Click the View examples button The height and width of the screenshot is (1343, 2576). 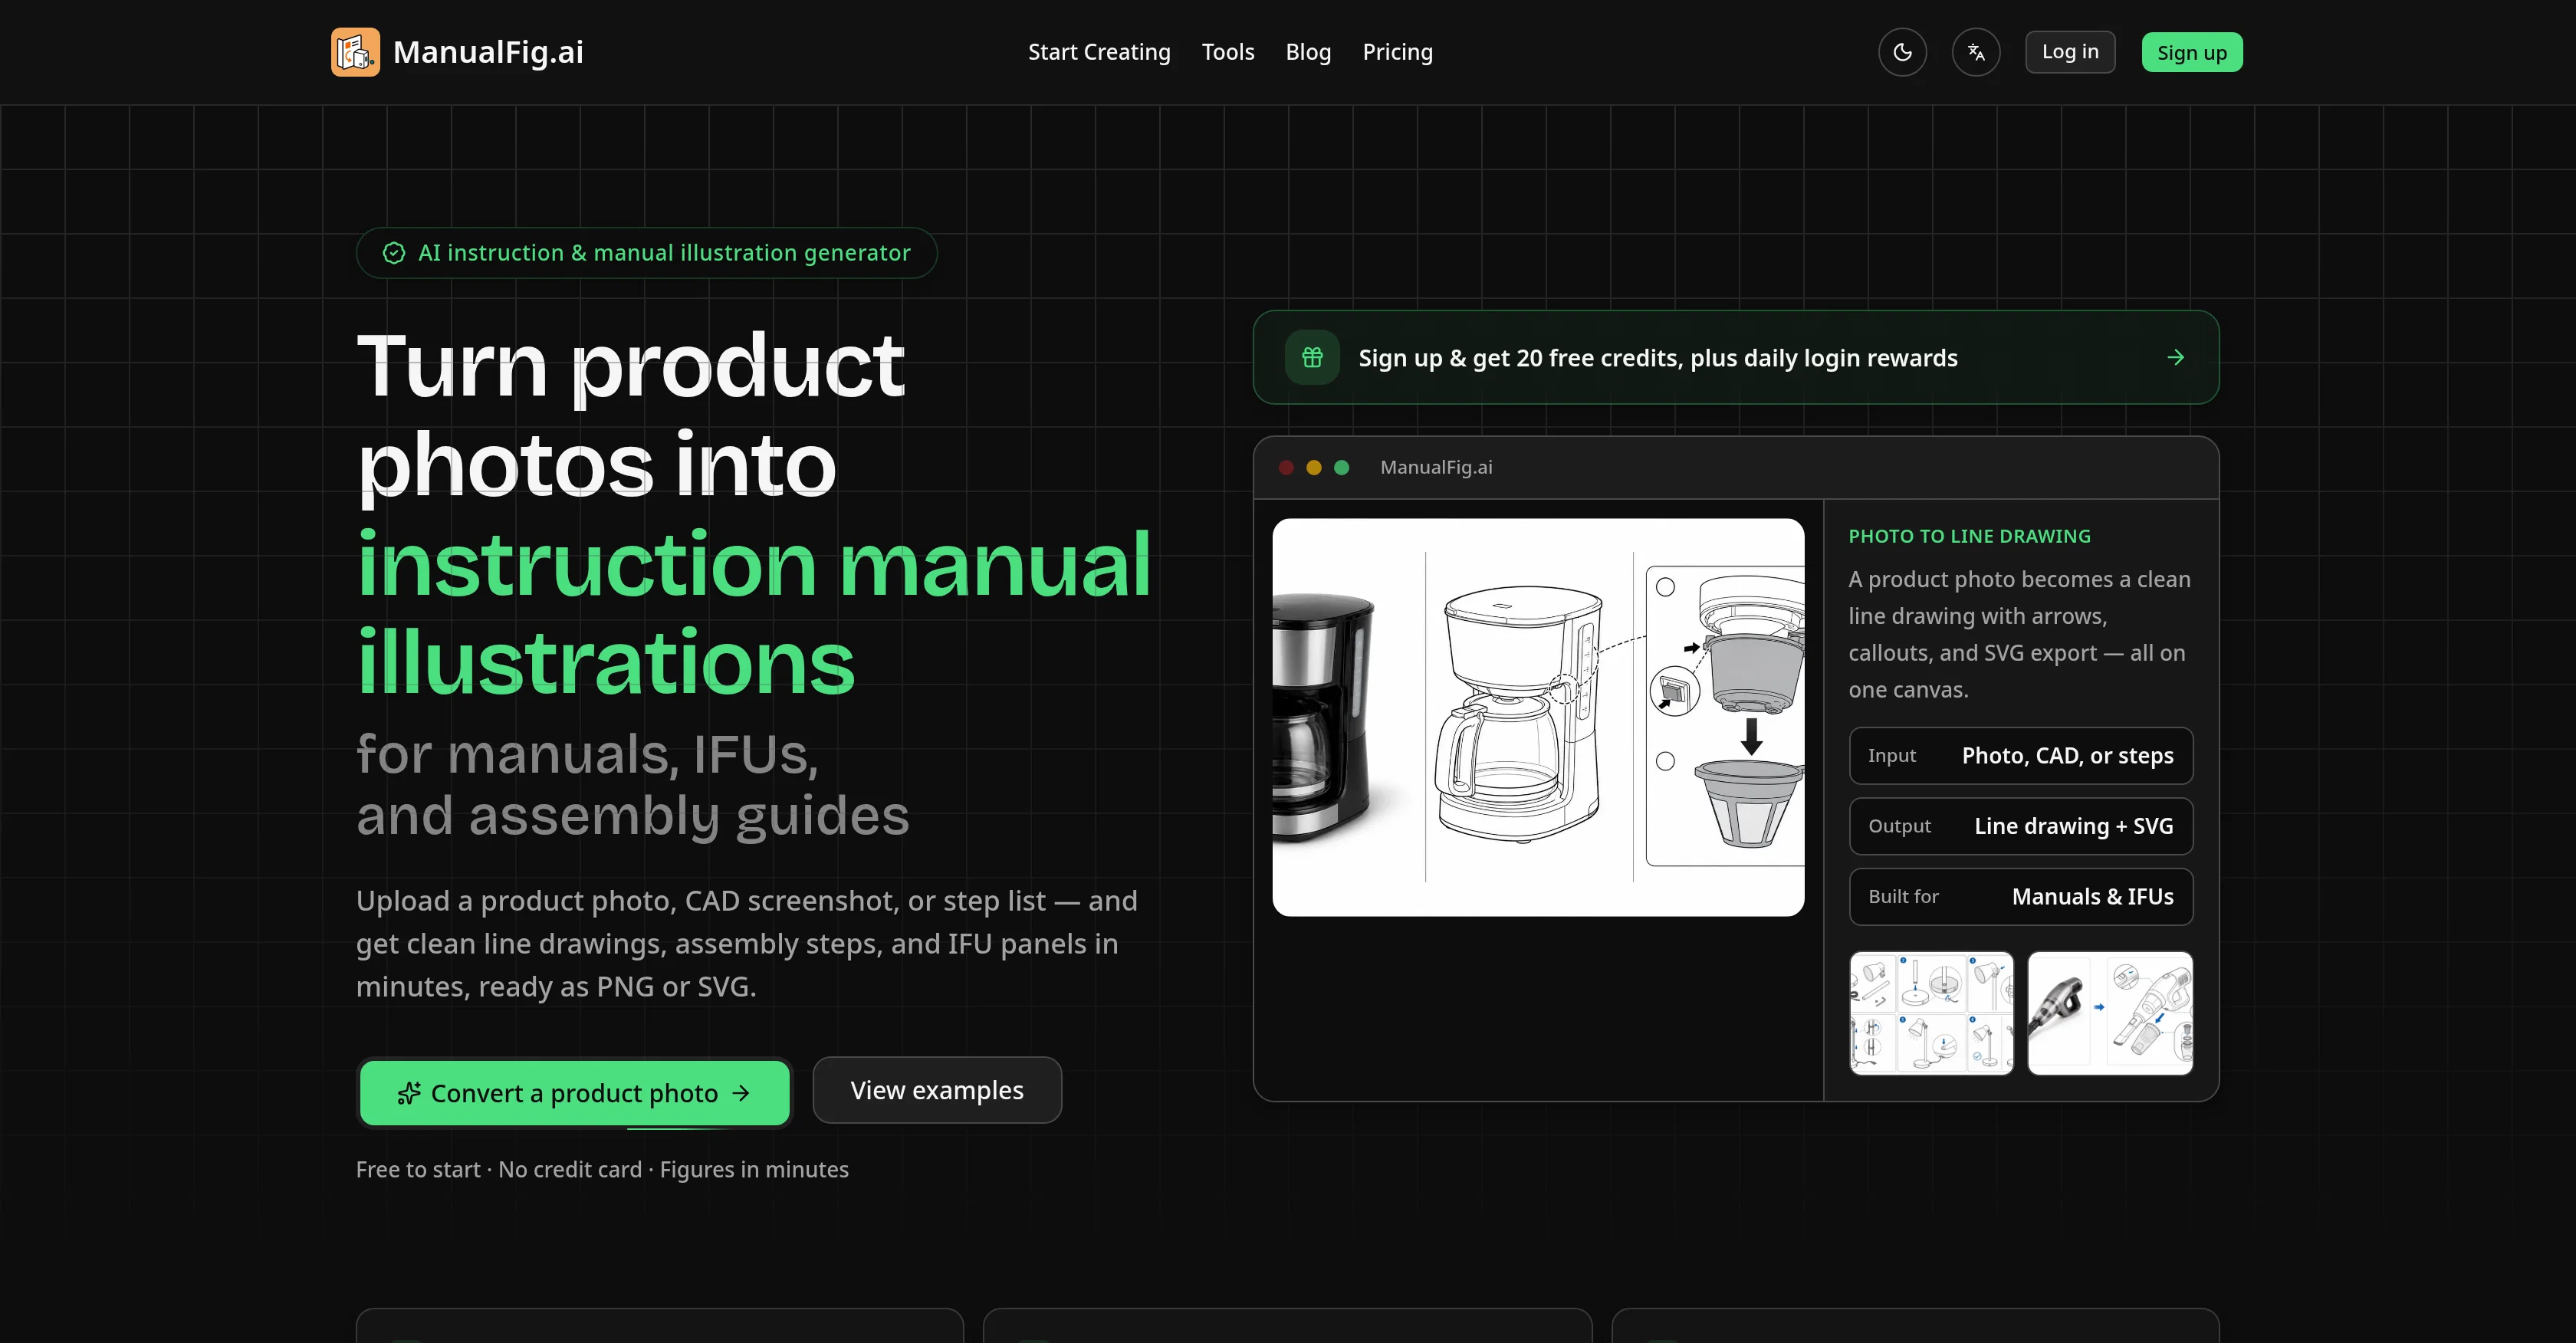tap(937, 1090)
